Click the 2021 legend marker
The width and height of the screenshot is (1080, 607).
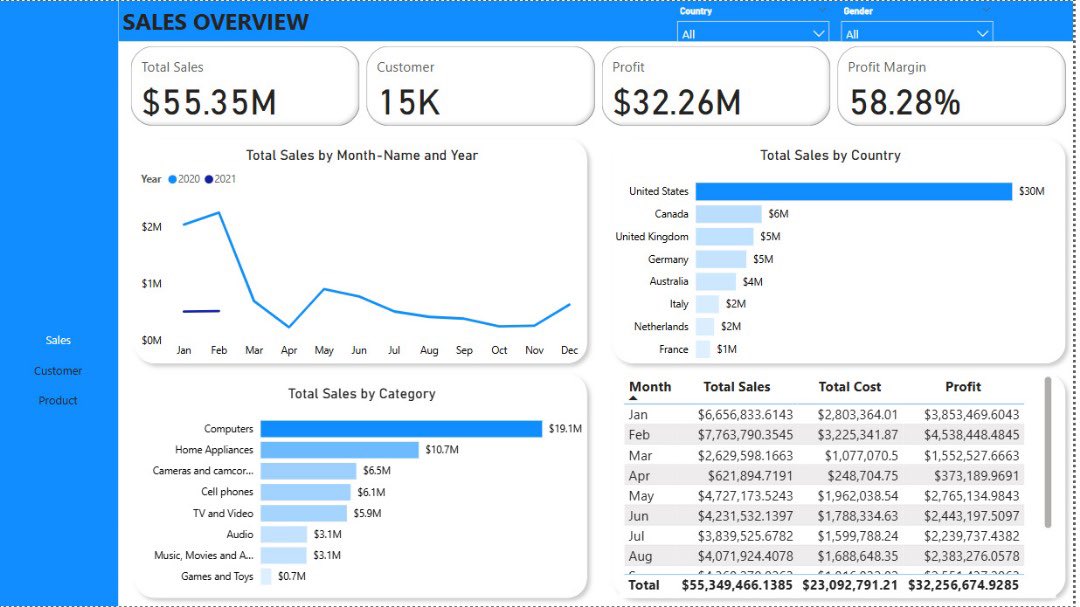point(209,179)
